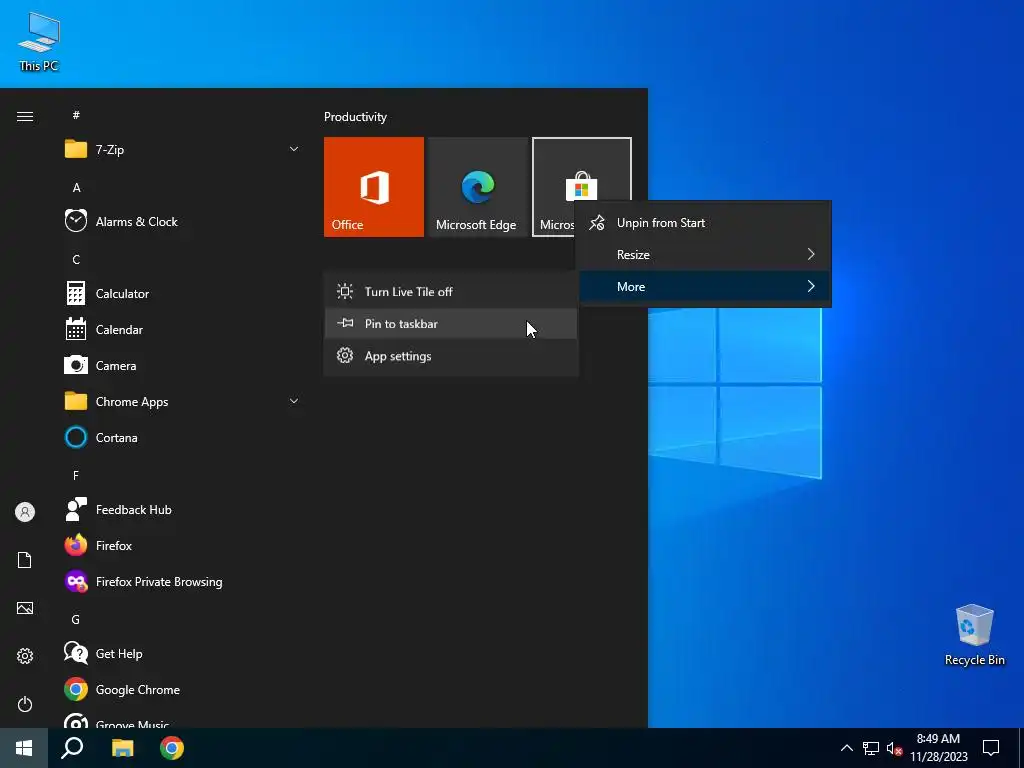
Task: Open the This PC desktop icon
Action: pyautogui.click(x=39, y=42)
